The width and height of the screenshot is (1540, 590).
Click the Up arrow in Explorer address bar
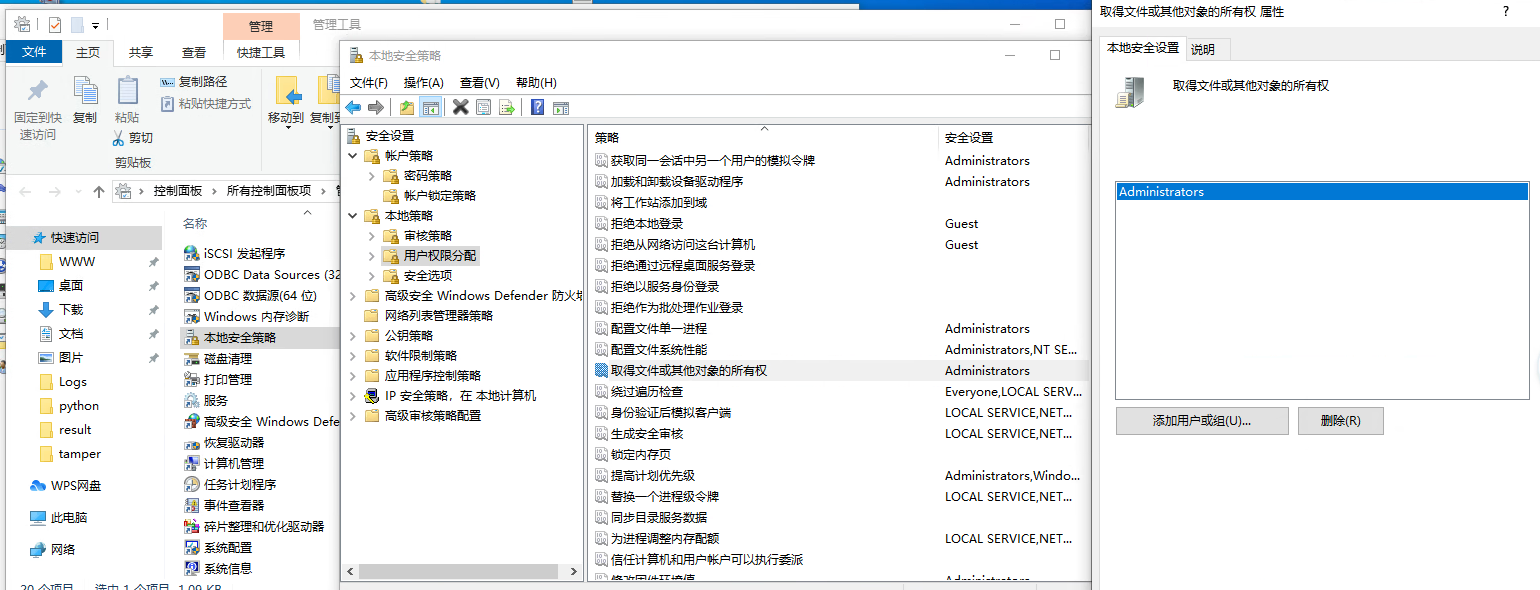coord(98,191)
